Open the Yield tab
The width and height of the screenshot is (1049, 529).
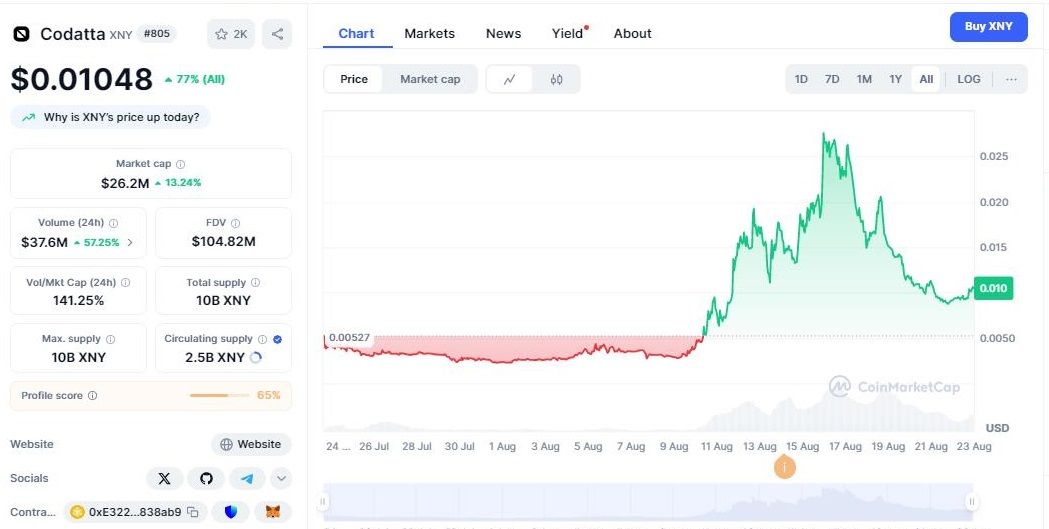coord(568,33)
